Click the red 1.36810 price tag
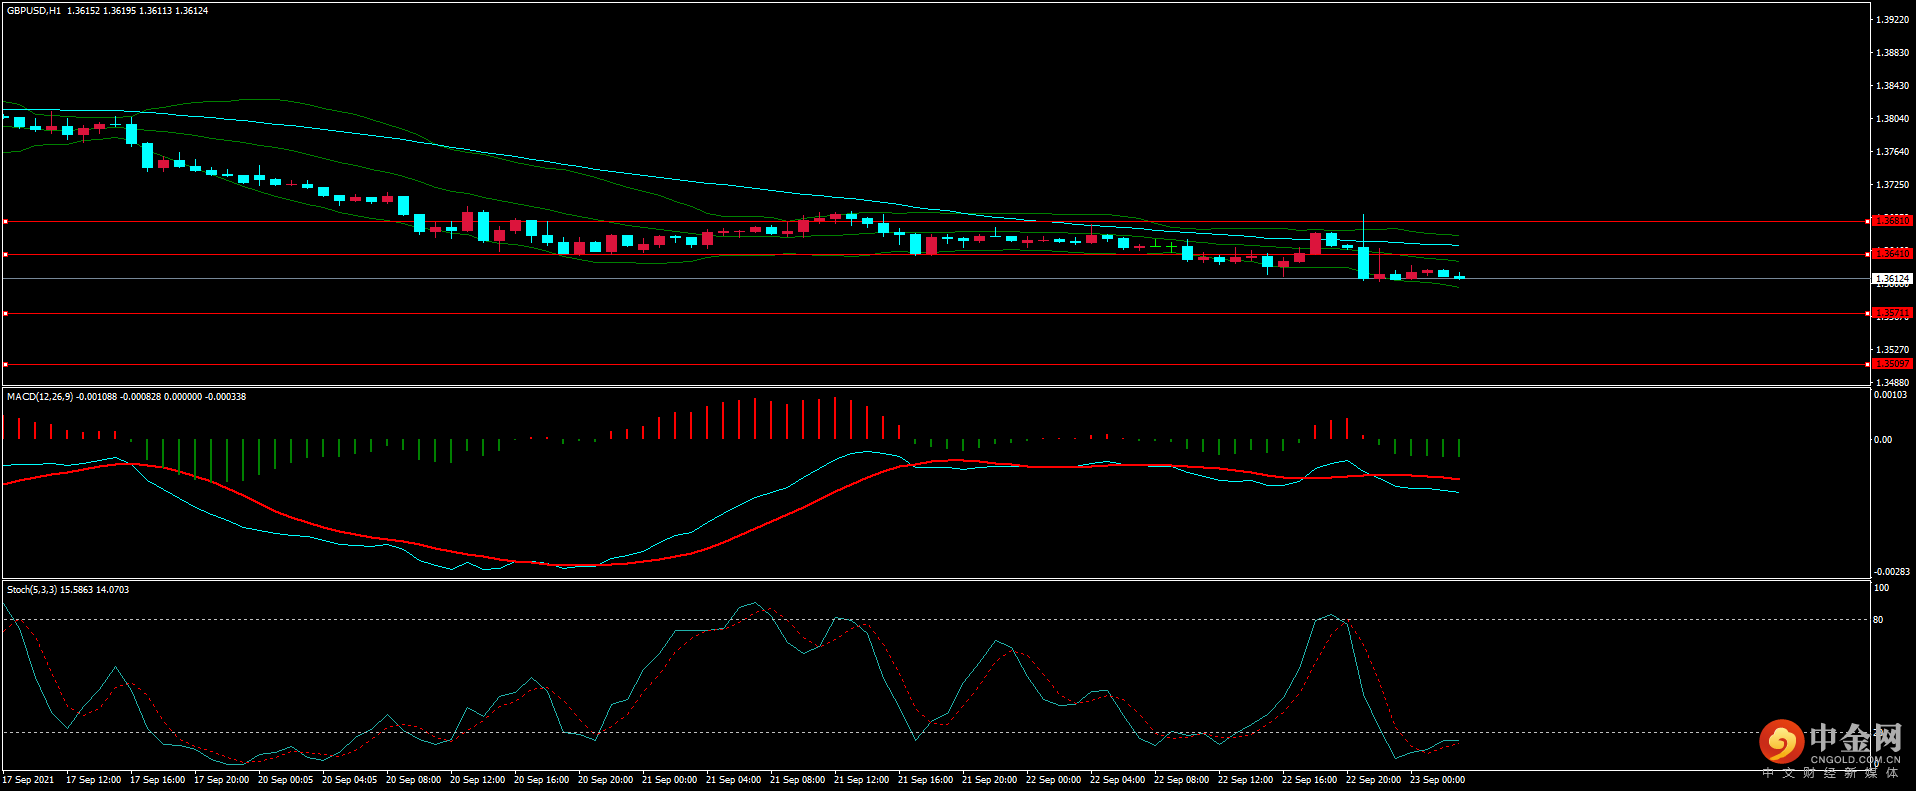 coord(1892,220)
